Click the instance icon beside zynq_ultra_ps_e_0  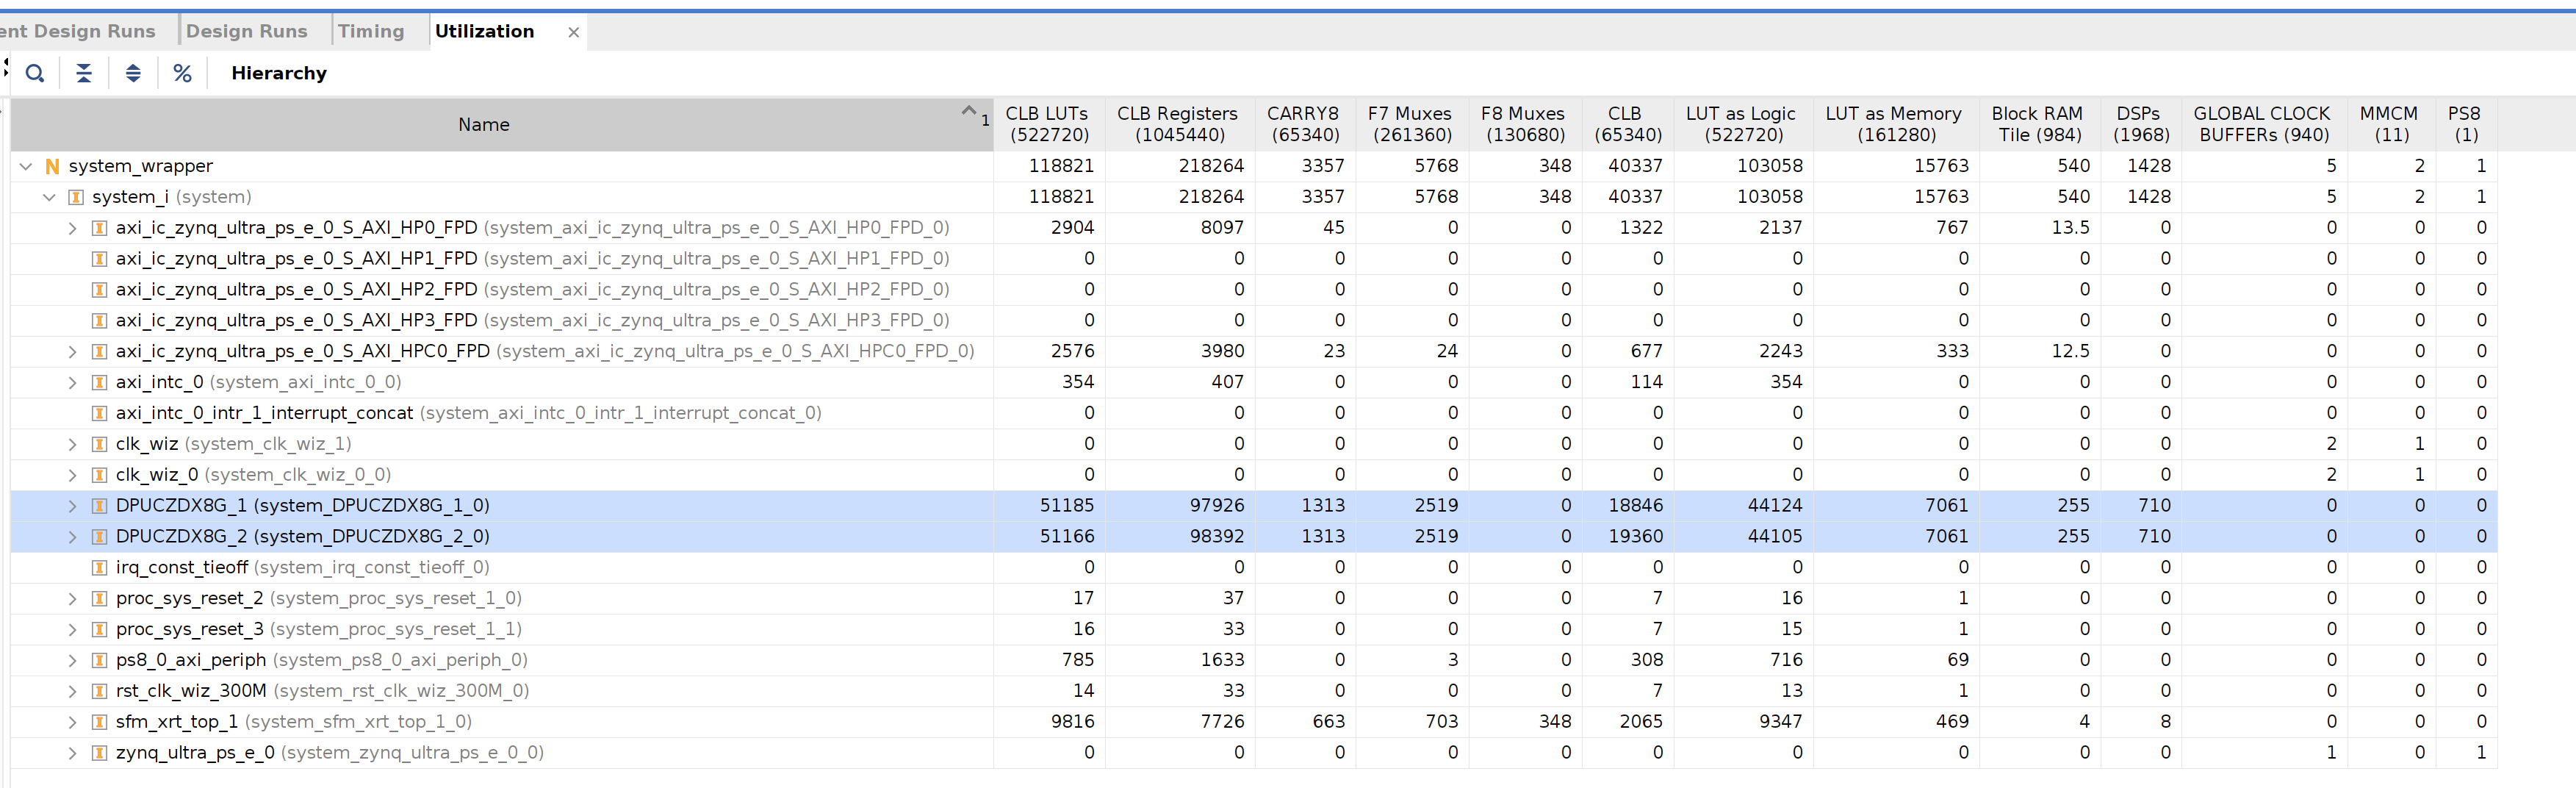99,752
